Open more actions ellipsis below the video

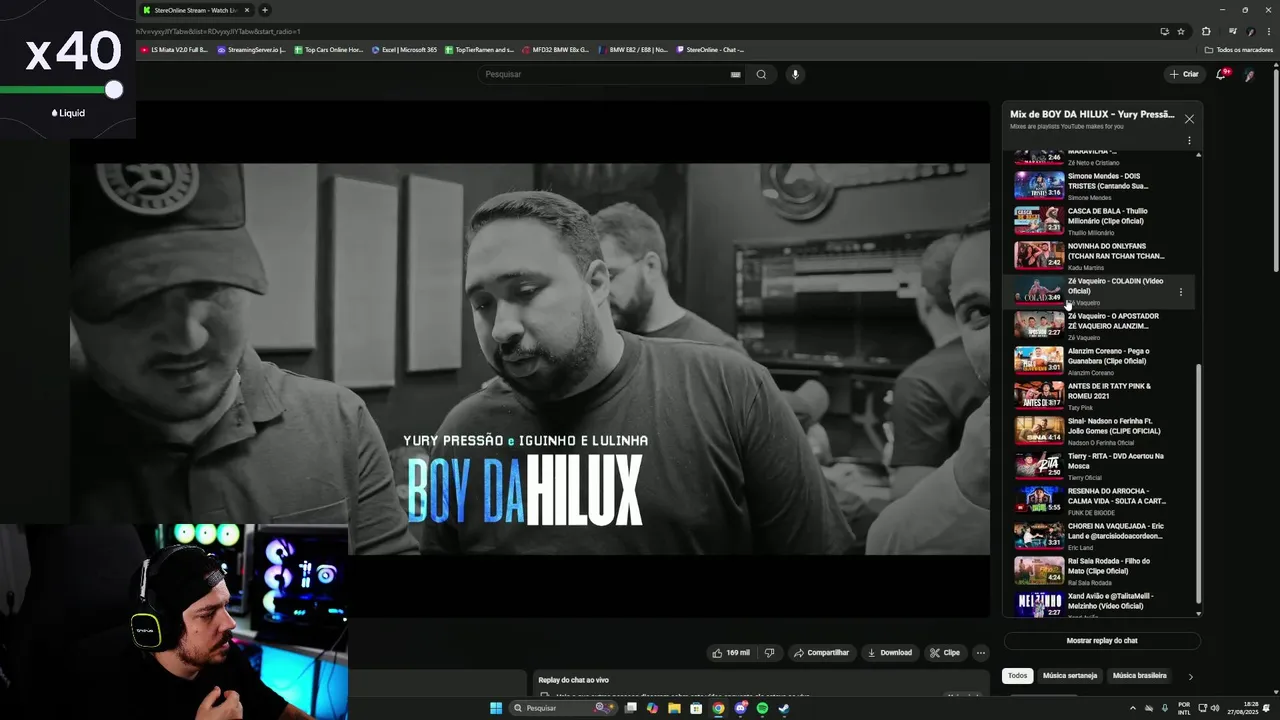tap(980, 653)
